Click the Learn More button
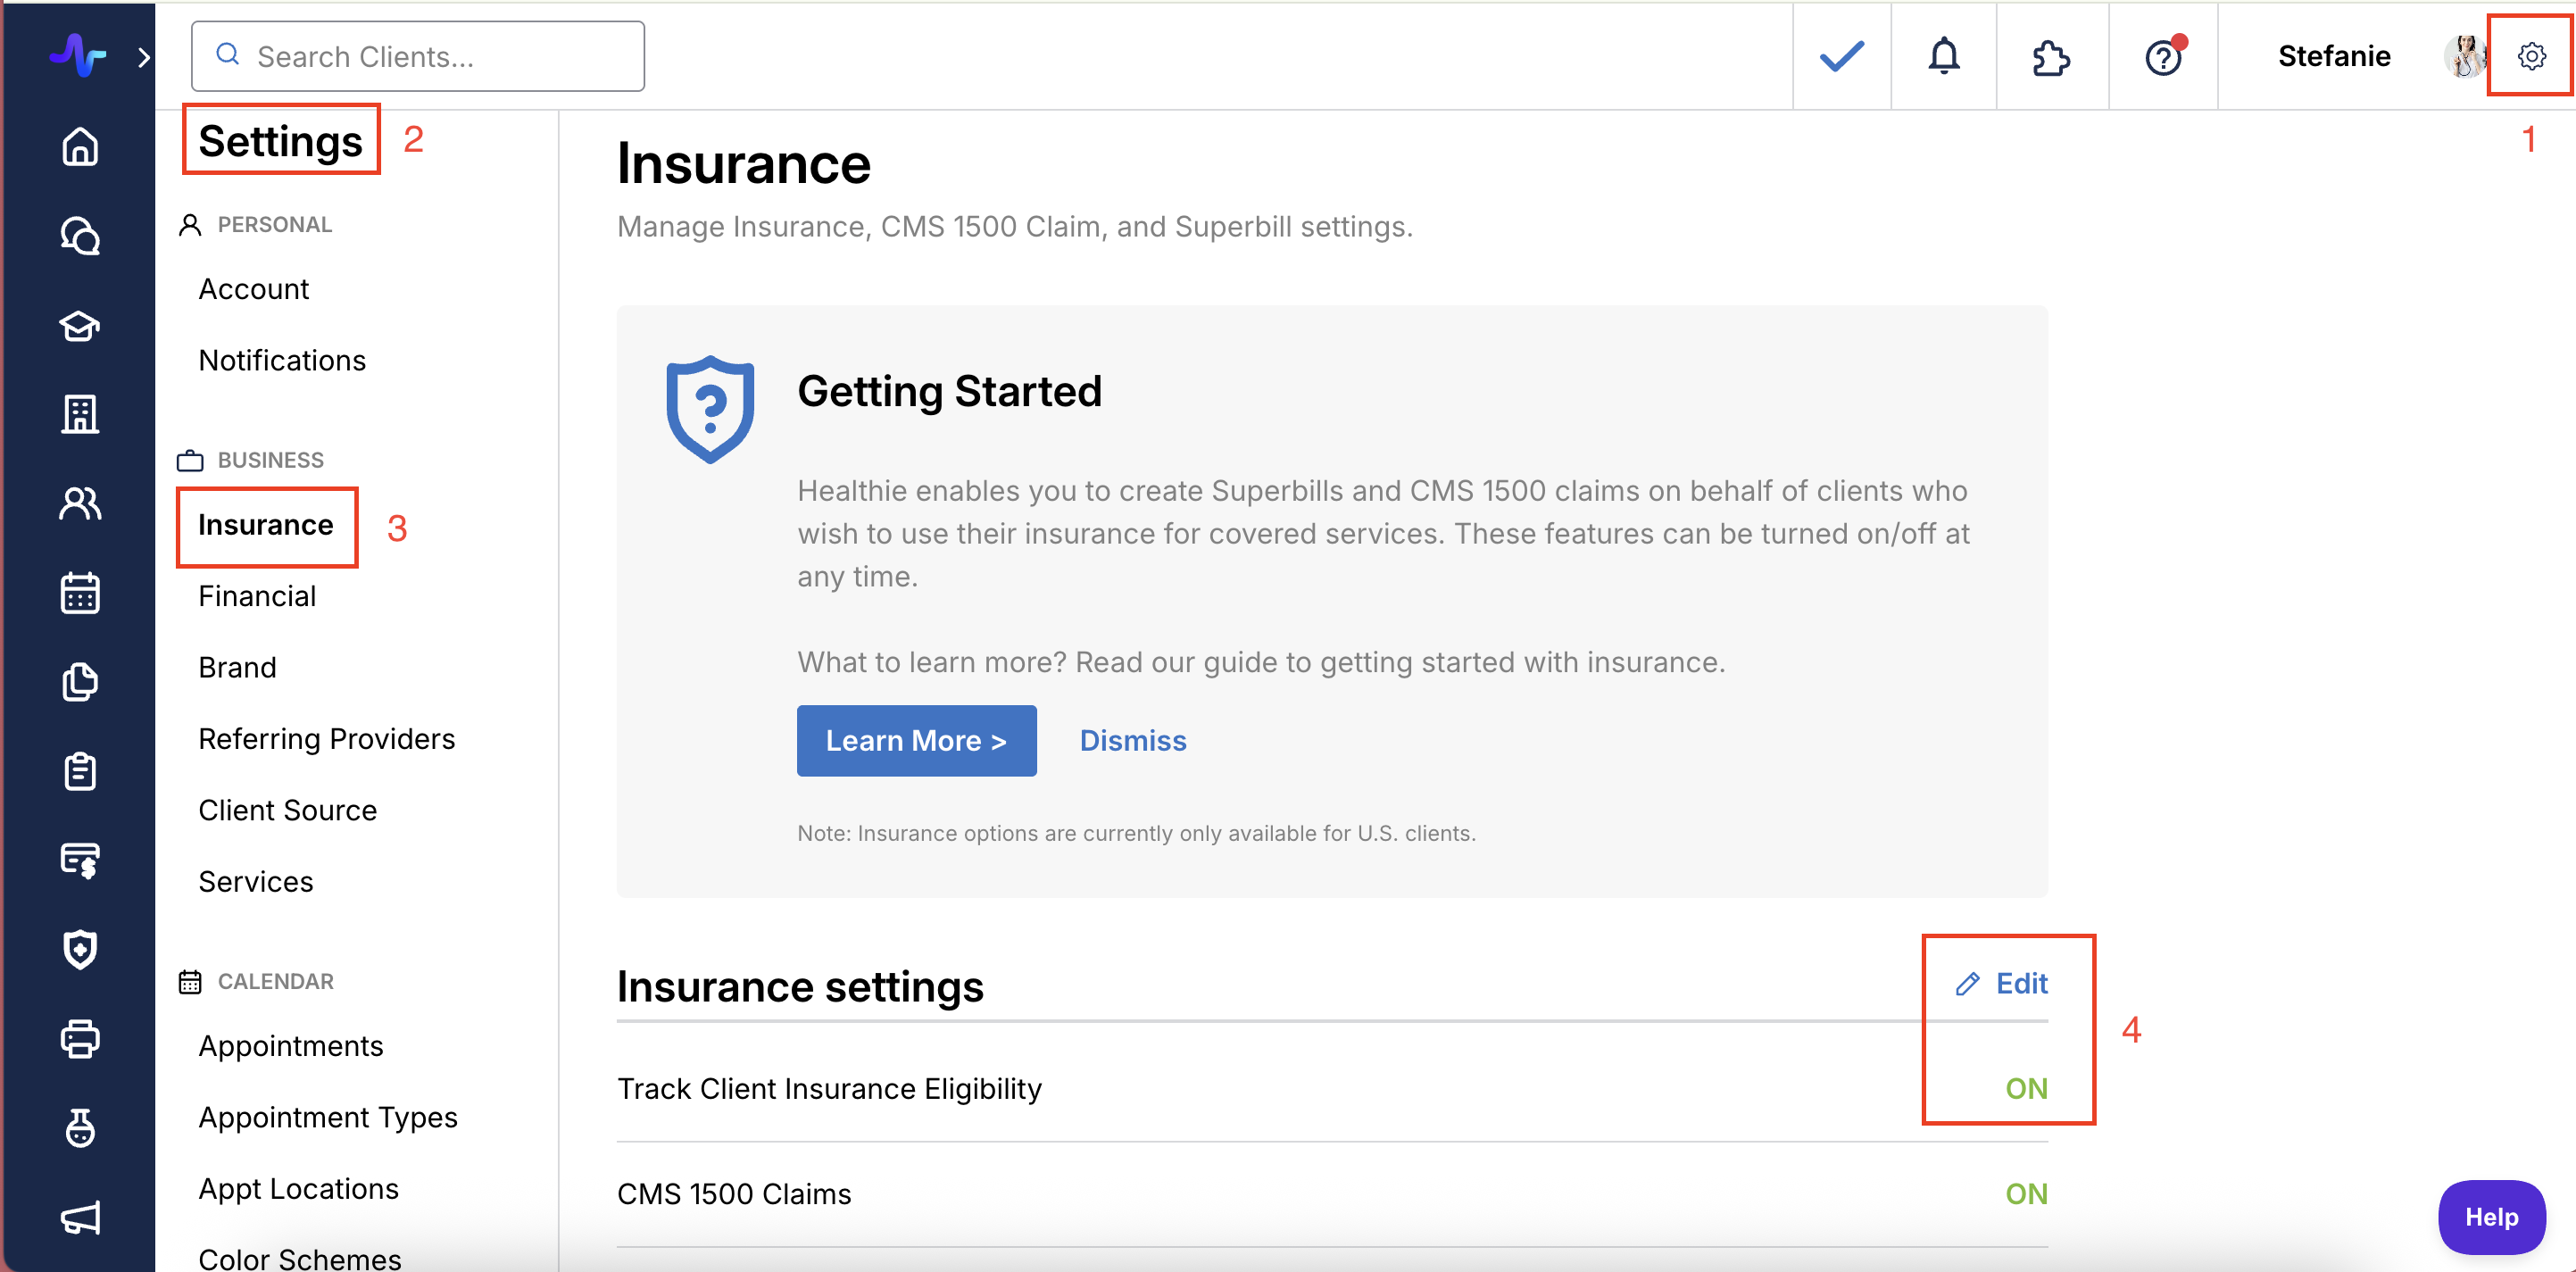 click(916, 740)
